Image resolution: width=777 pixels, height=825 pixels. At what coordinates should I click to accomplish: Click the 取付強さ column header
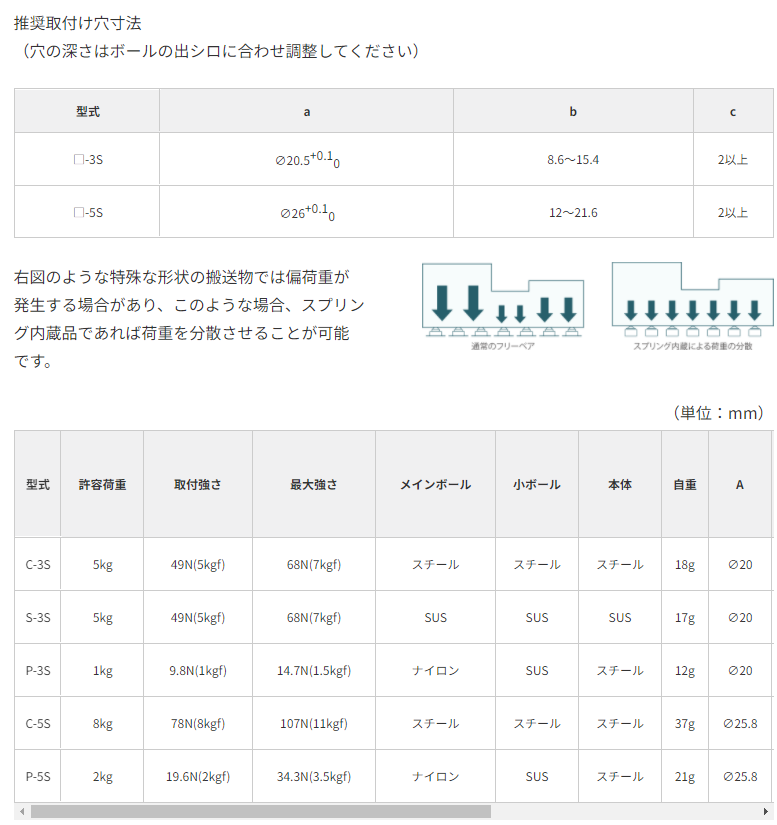coord(198,484)
